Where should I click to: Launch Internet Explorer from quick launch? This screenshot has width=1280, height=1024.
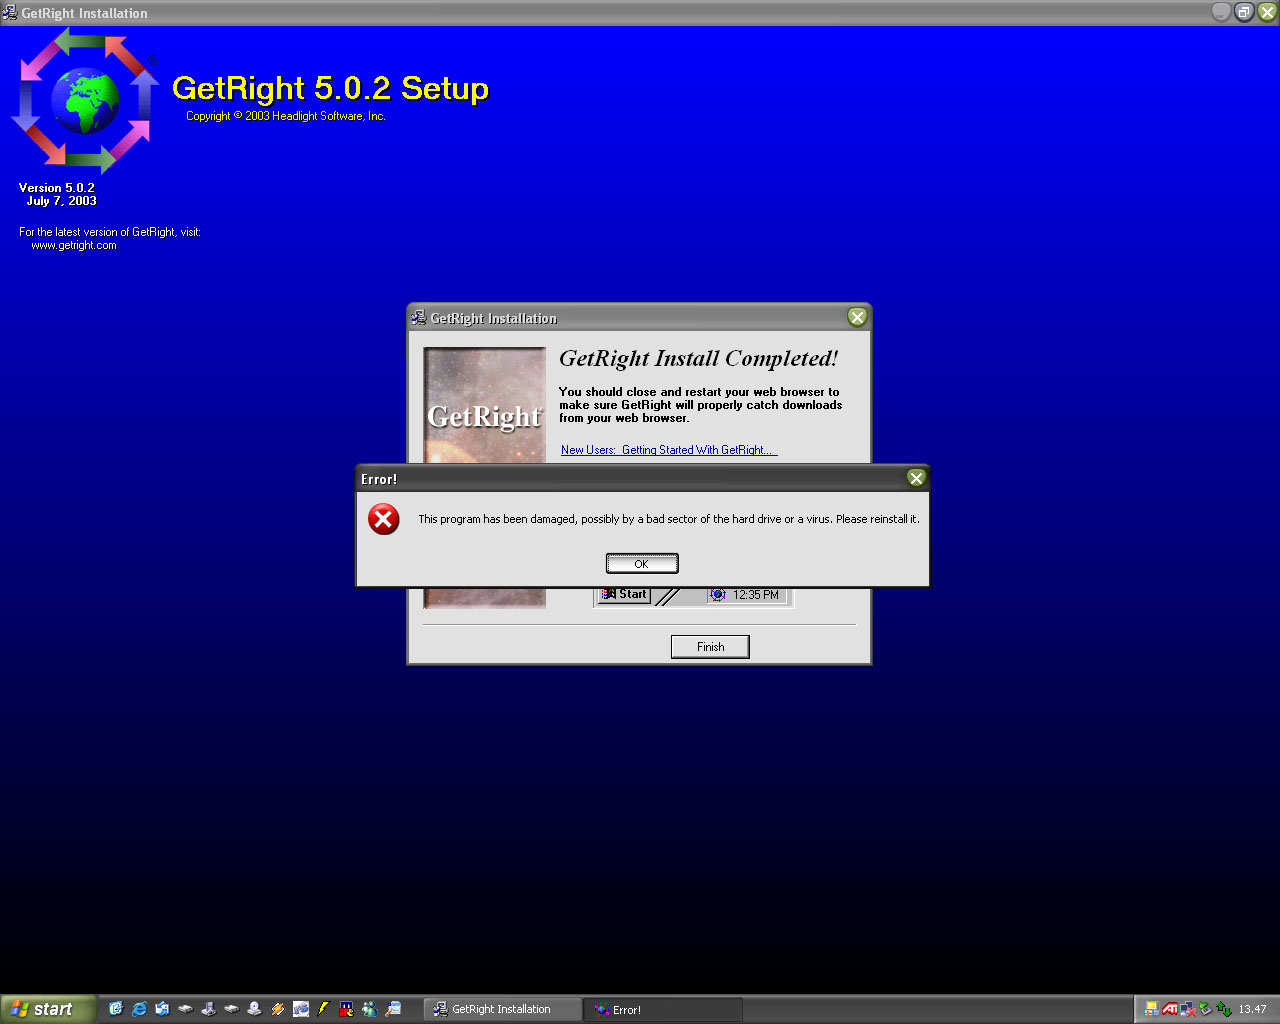coord(139,1009)
